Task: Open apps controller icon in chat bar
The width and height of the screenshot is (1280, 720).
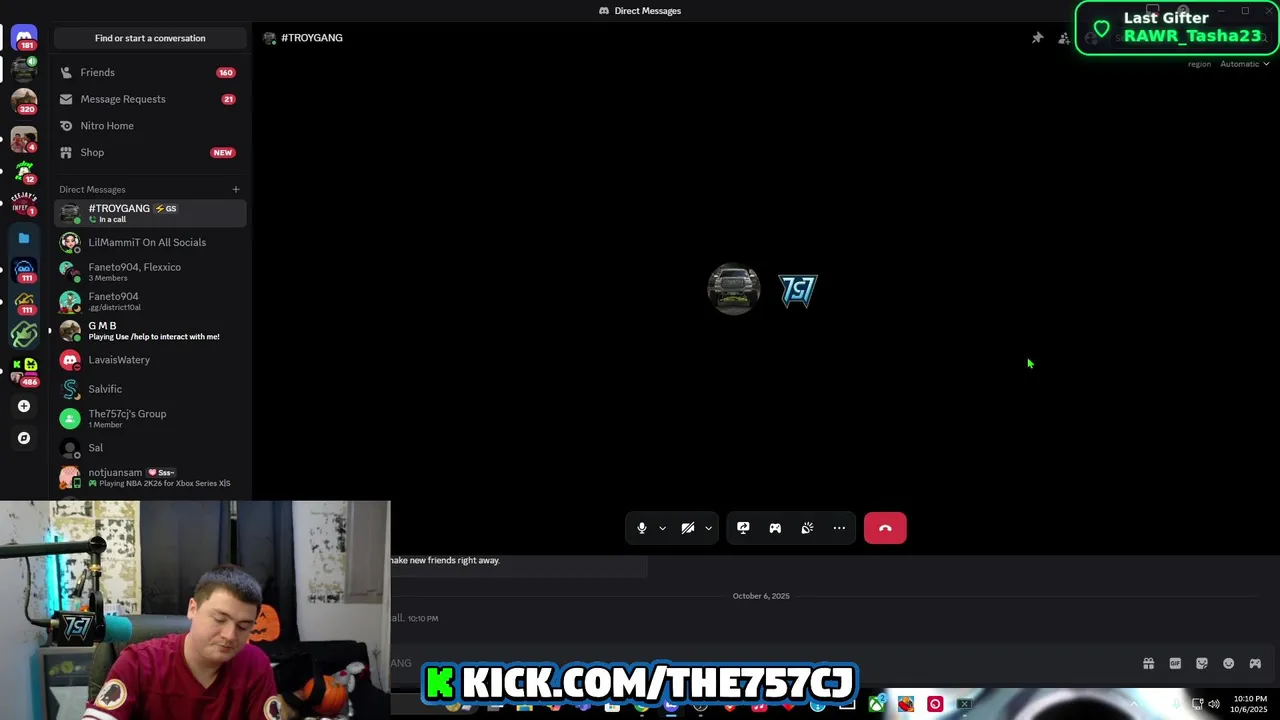Action: click(x=1255, y=663)
